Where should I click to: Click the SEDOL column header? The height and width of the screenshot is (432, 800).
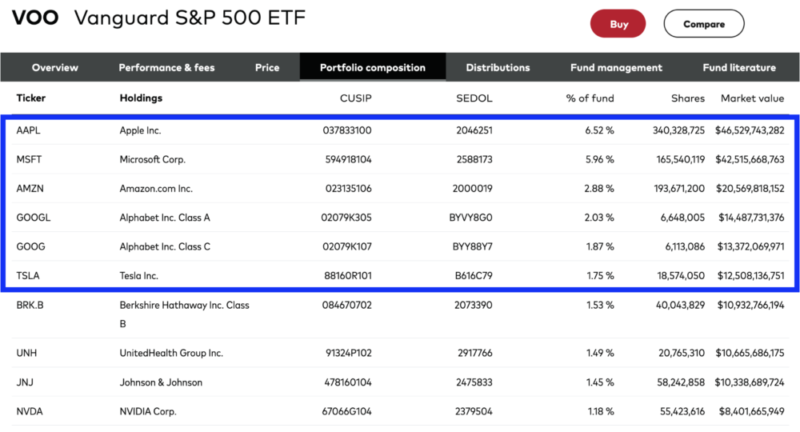coord(474,98)
